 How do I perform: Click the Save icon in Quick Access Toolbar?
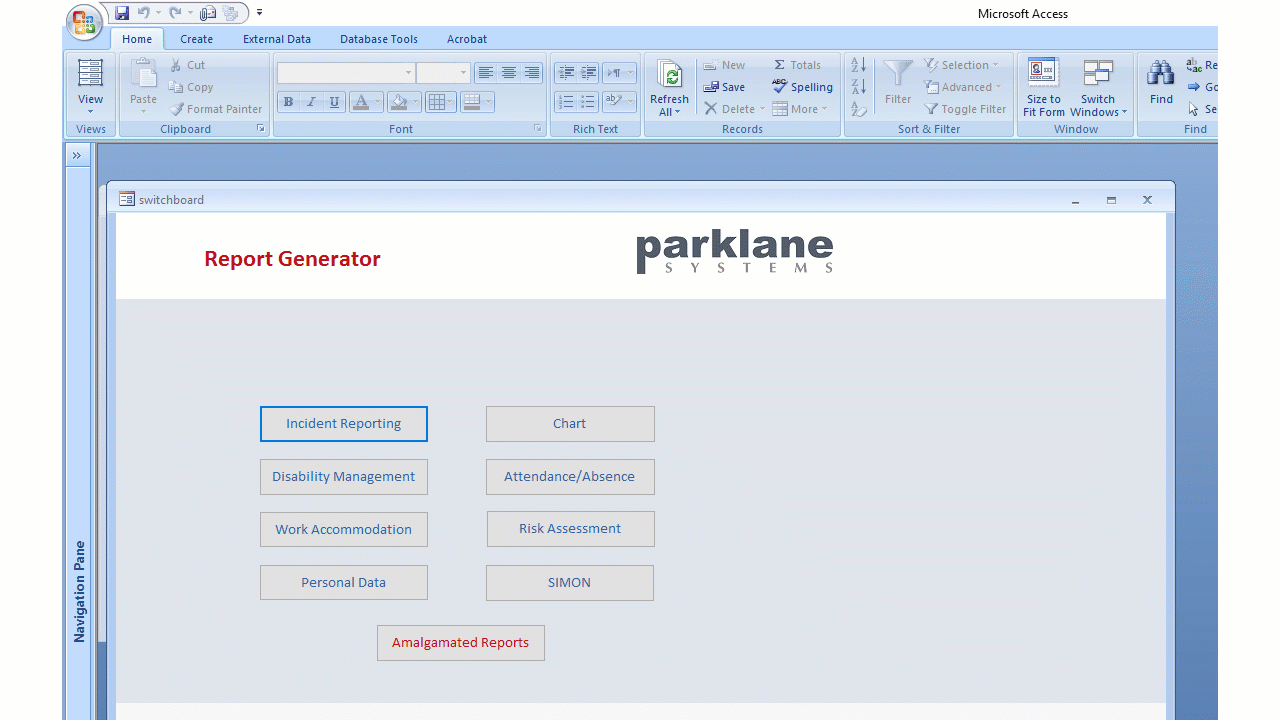coord(122,13)
